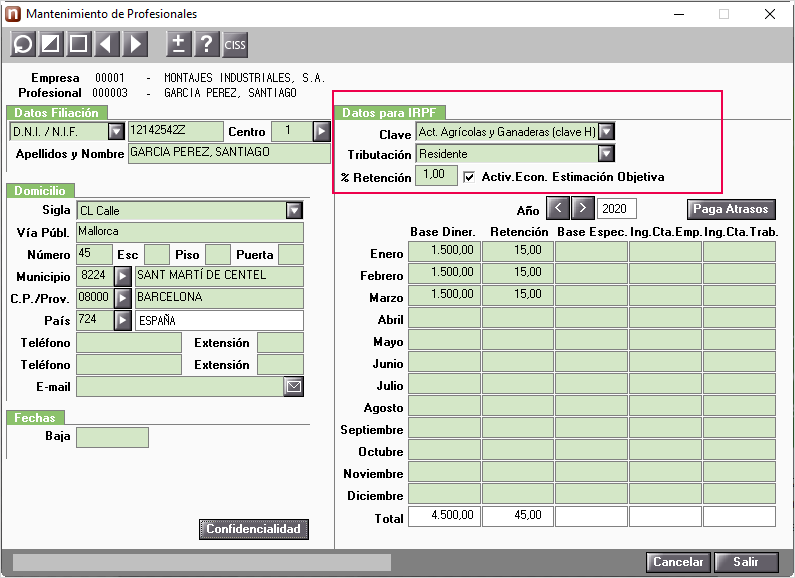Click the % Retención field

[x=436, y=175]
